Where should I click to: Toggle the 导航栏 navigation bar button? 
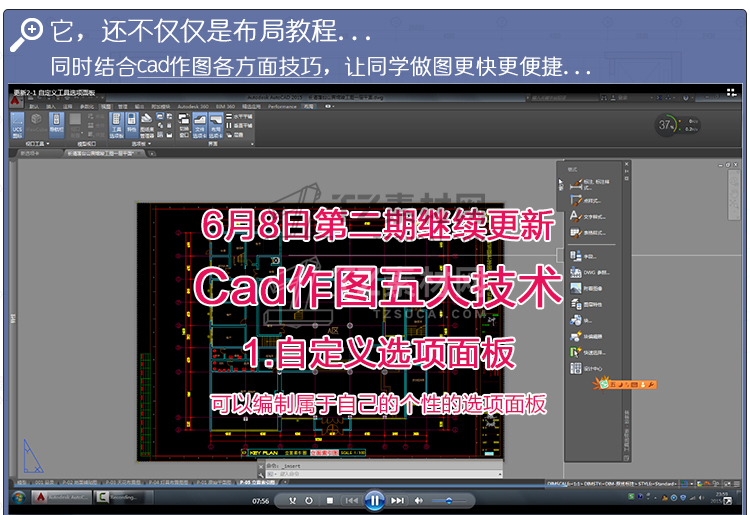click(56, 125)
